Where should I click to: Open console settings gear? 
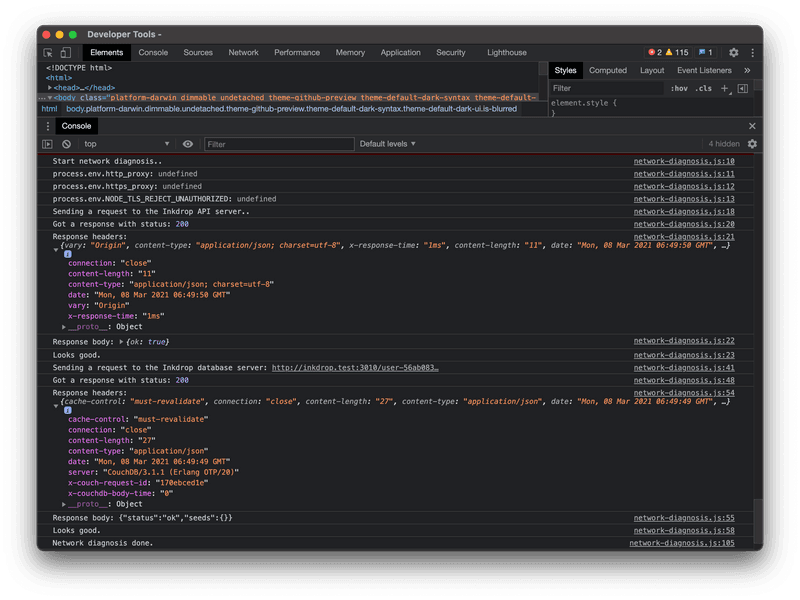coord(752,144)
